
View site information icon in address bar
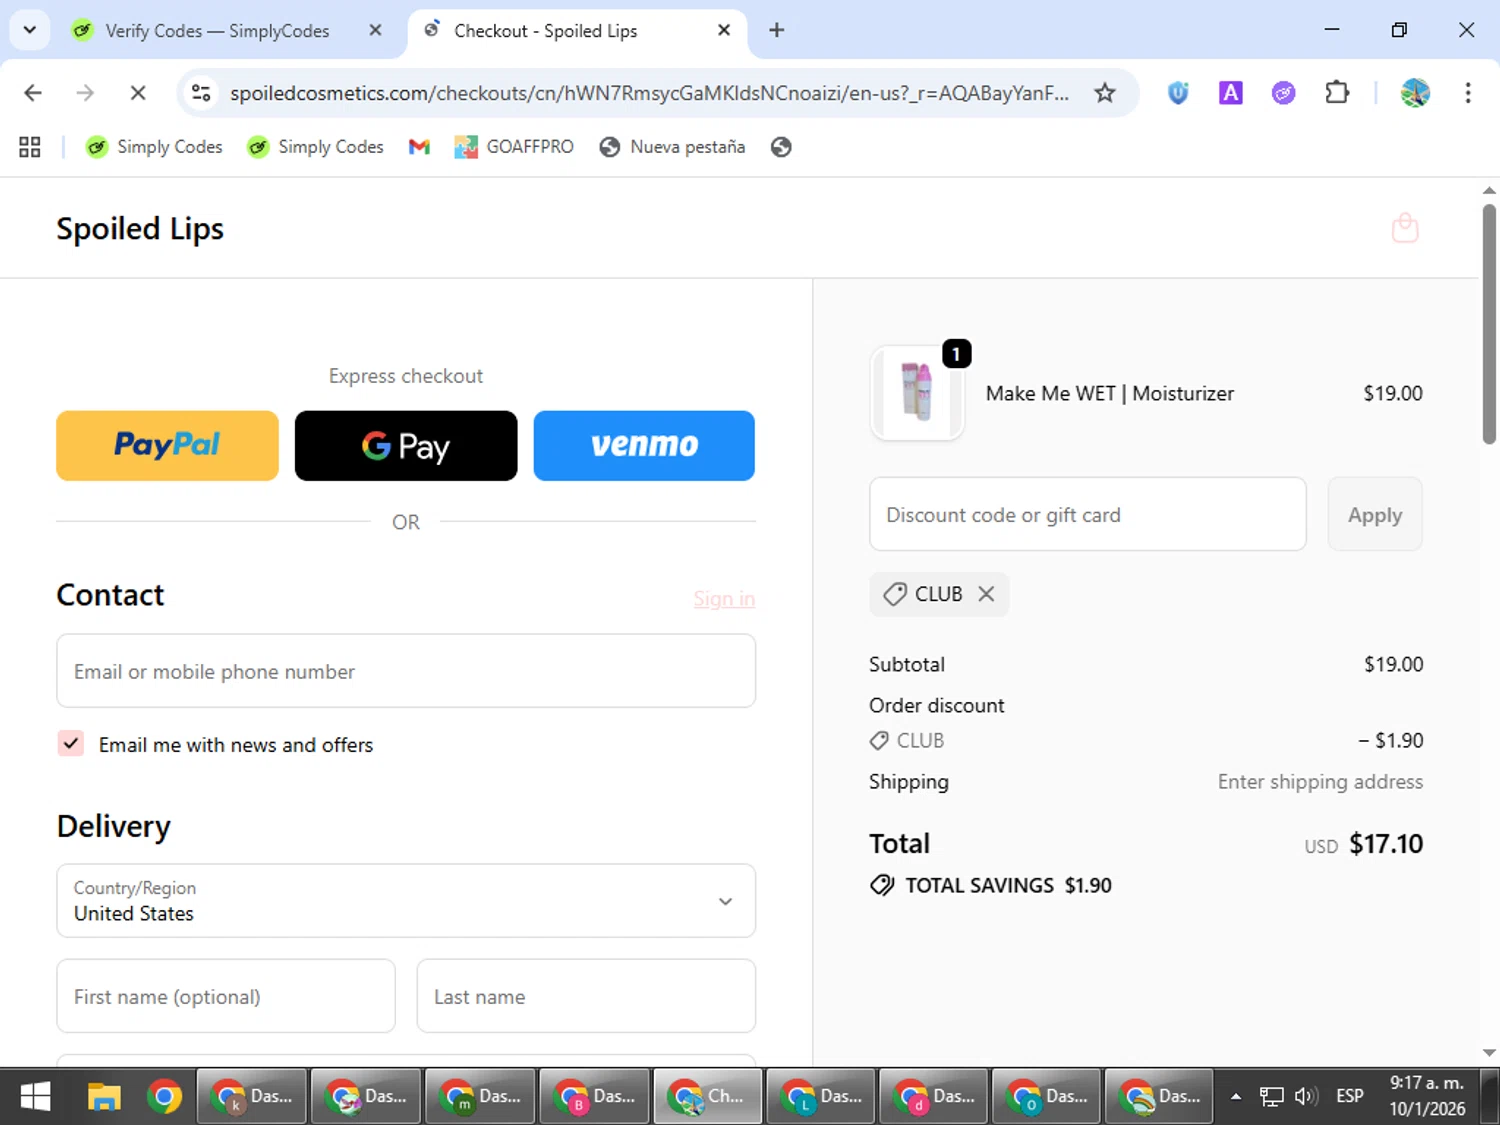(x=201, y=93)
